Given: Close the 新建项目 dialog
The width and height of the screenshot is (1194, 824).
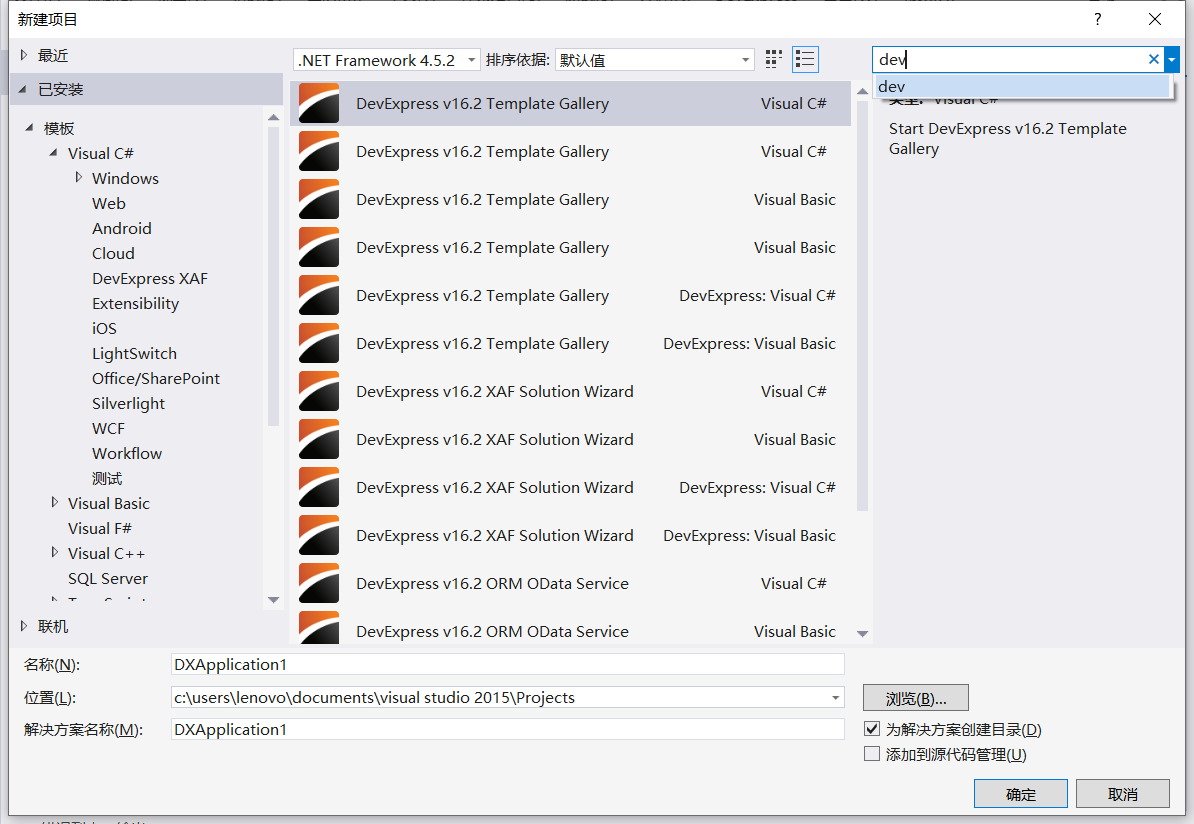Looking at the screenshot, I should pos(1154,19).
